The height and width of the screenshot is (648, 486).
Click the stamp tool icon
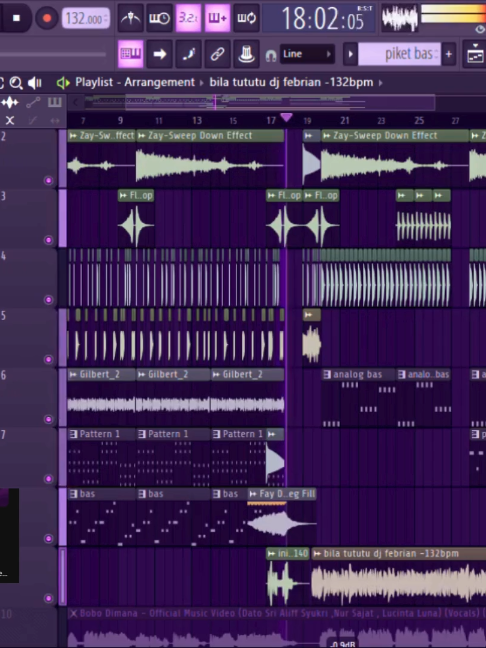(x=246, y=54)
